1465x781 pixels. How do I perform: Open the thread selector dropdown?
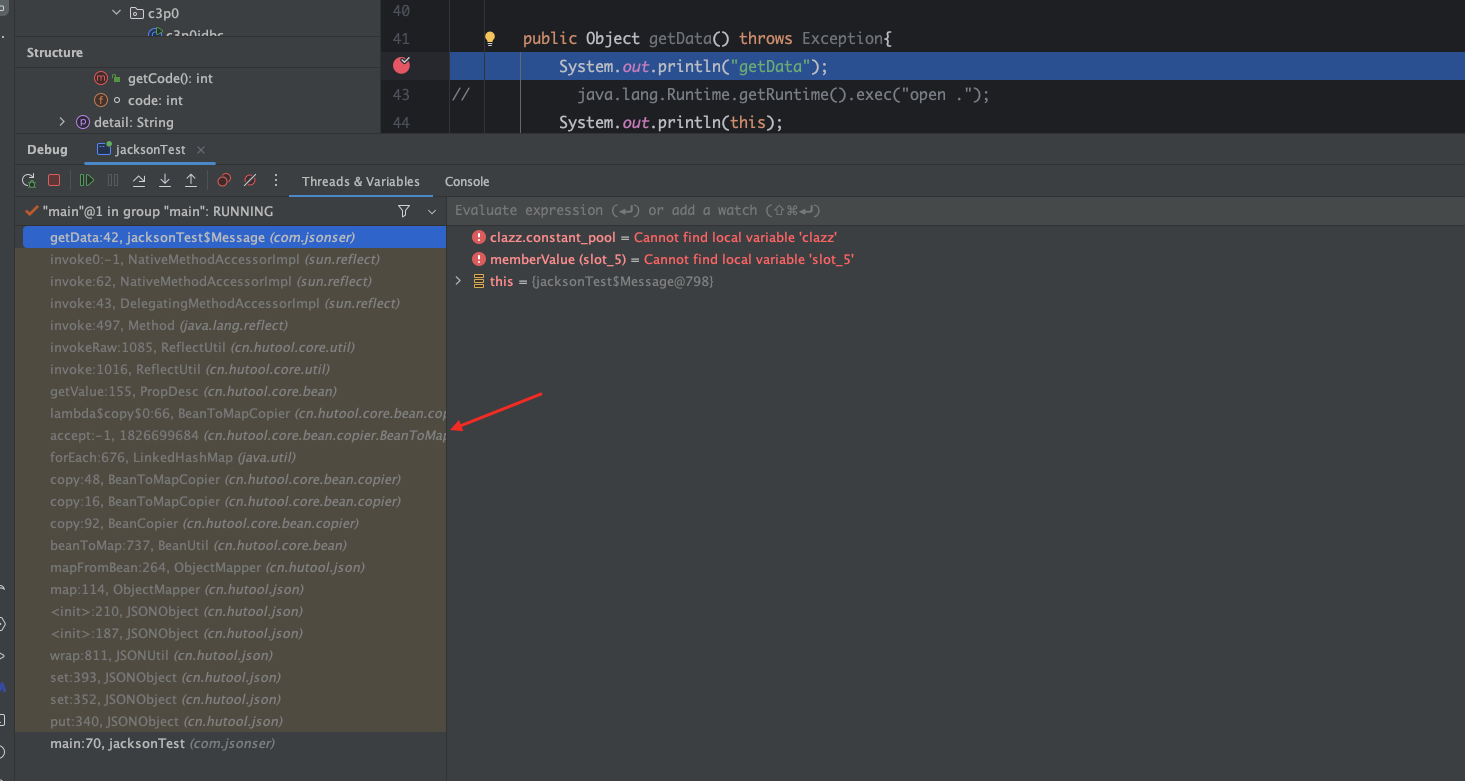coord(432,211)
